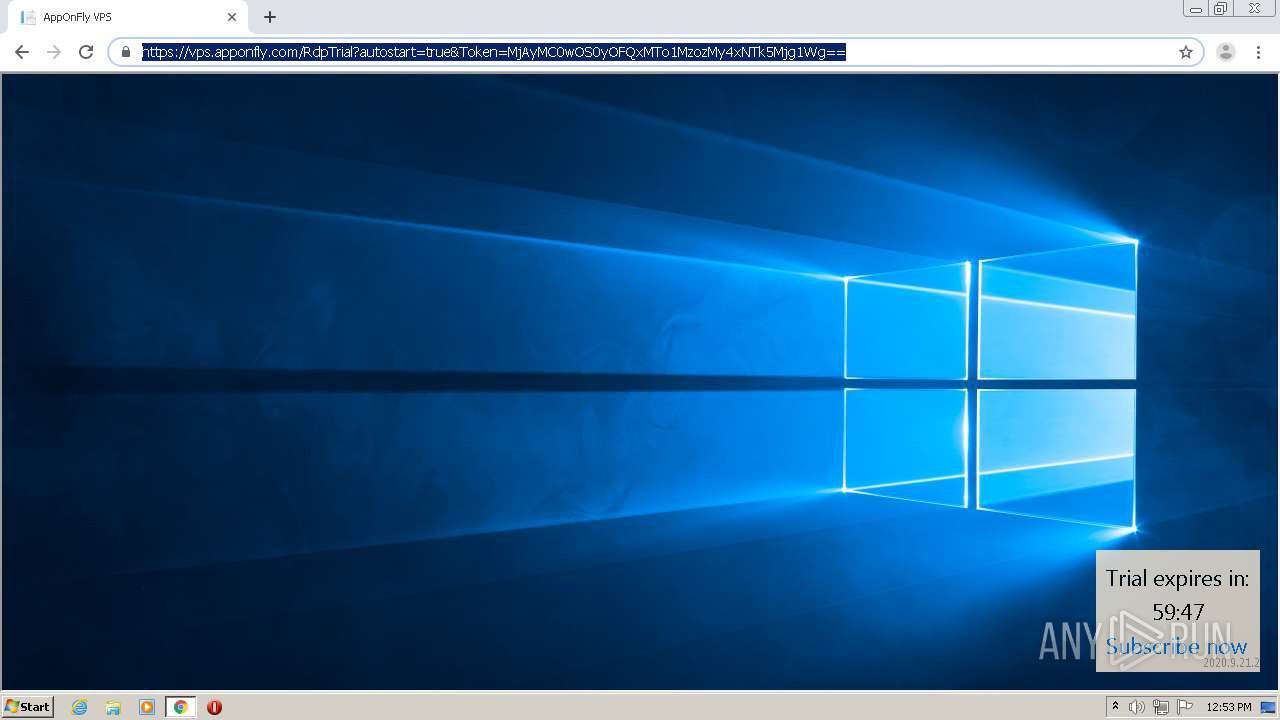The image size is (1280, 720).
Task: Open the Chrome profile avatar menu
Action: click(1225, 52)
